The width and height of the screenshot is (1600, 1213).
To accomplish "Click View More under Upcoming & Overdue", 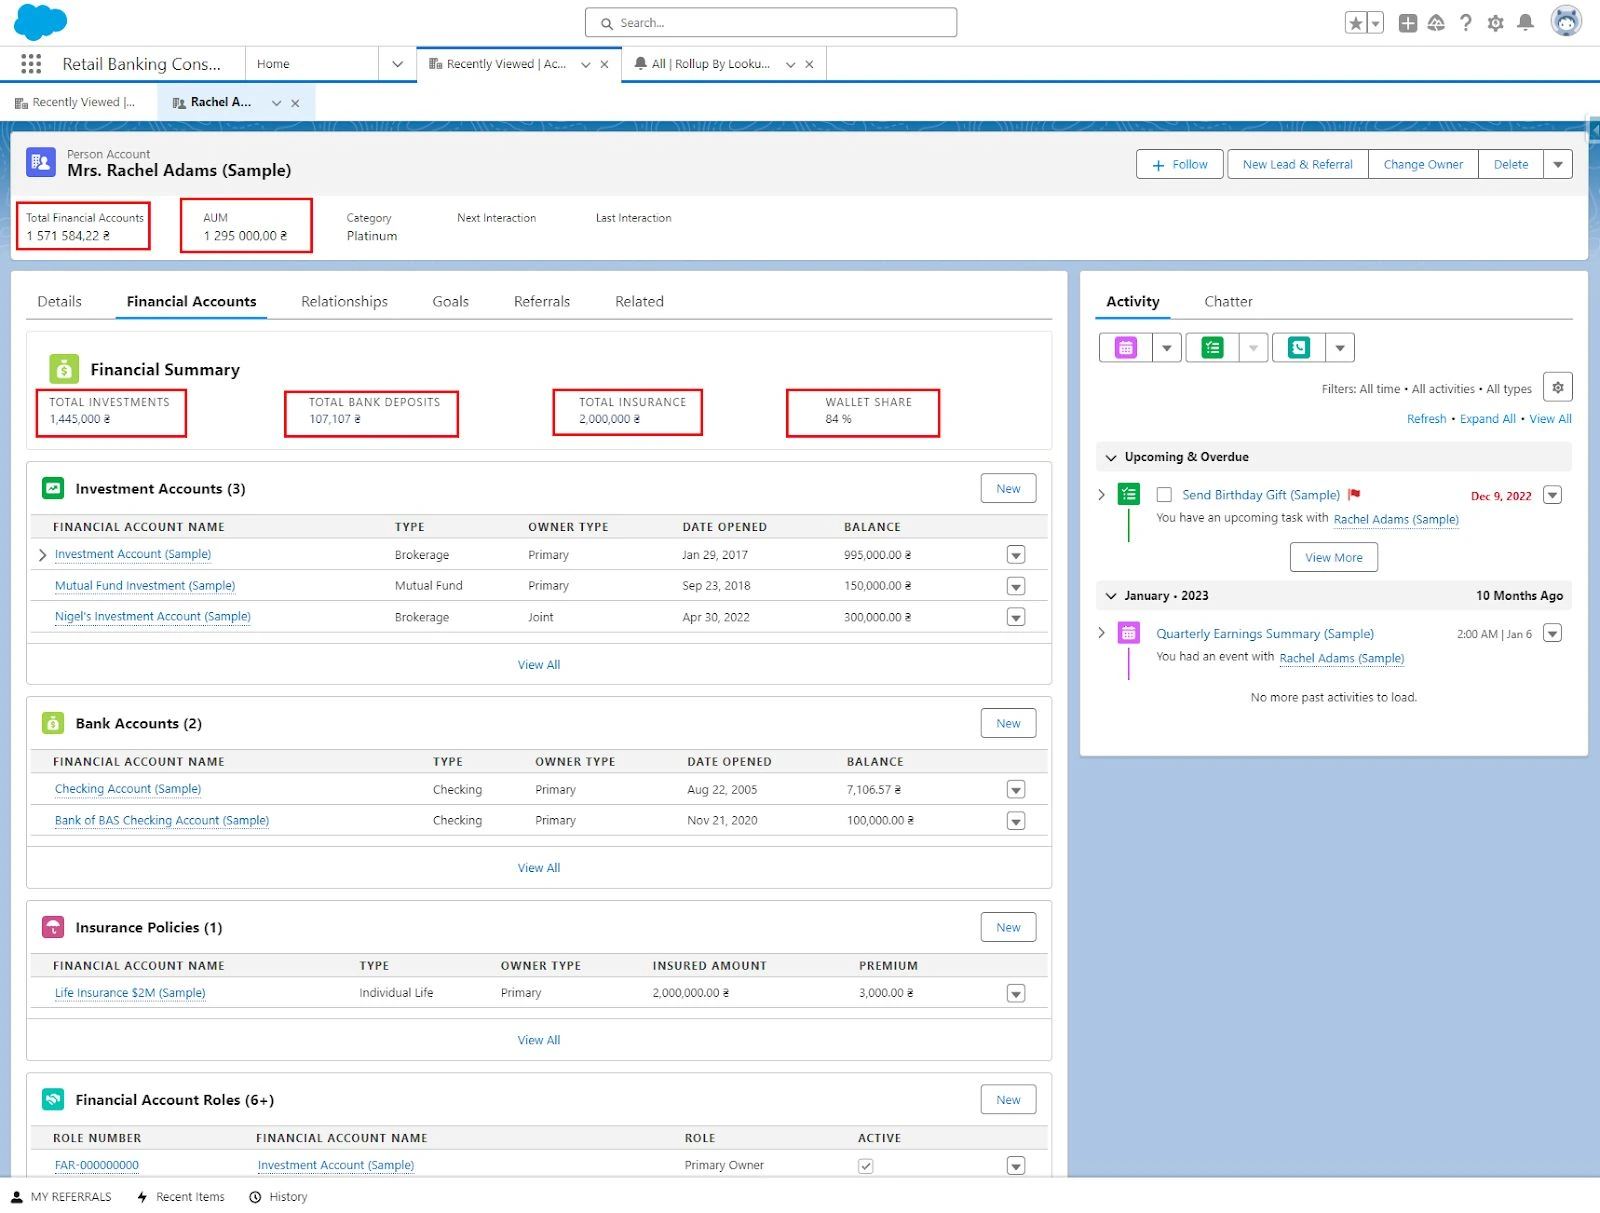I will tap(1333, 557).
